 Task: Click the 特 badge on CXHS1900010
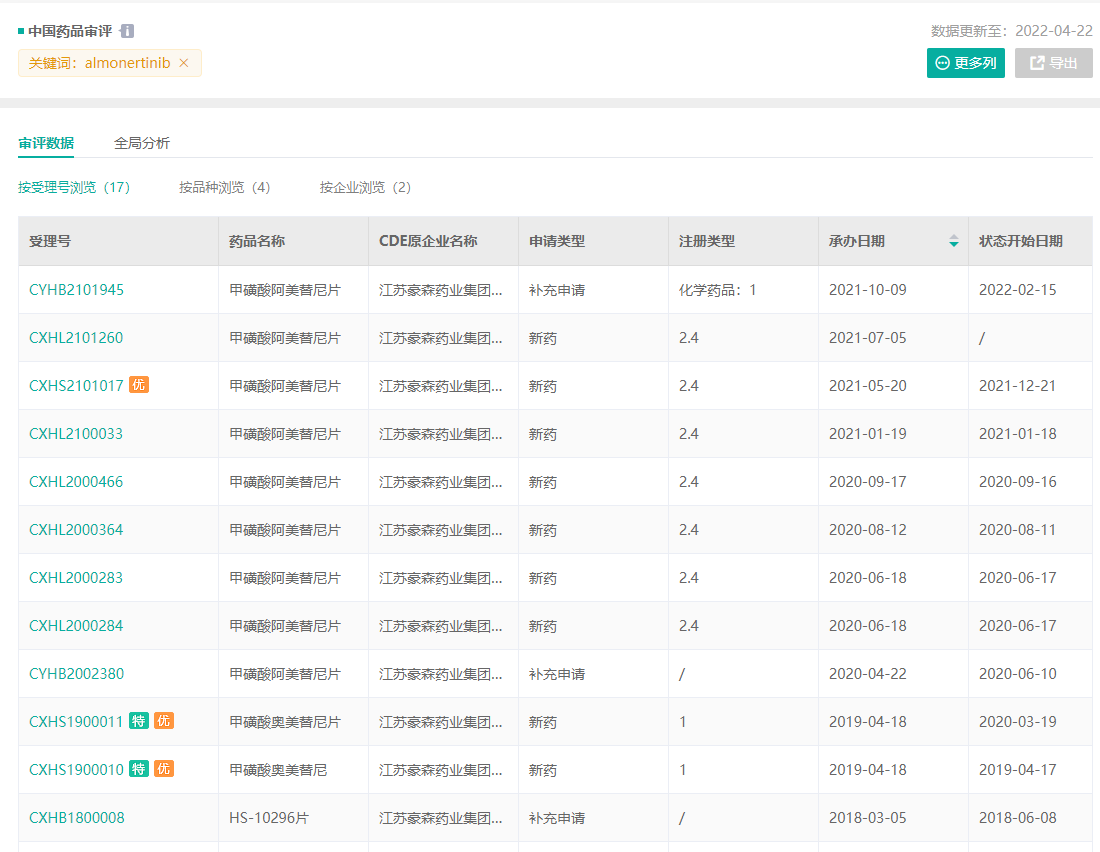pos(139,769)
